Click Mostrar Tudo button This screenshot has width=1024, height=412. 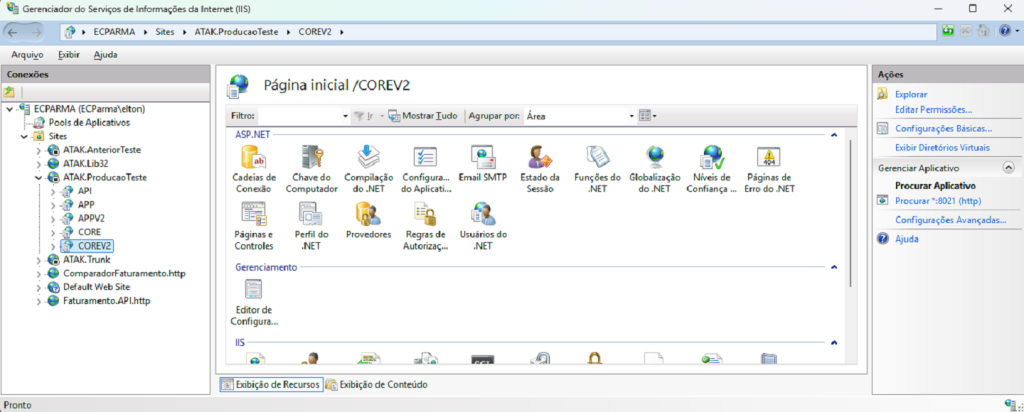click(423, 116)
